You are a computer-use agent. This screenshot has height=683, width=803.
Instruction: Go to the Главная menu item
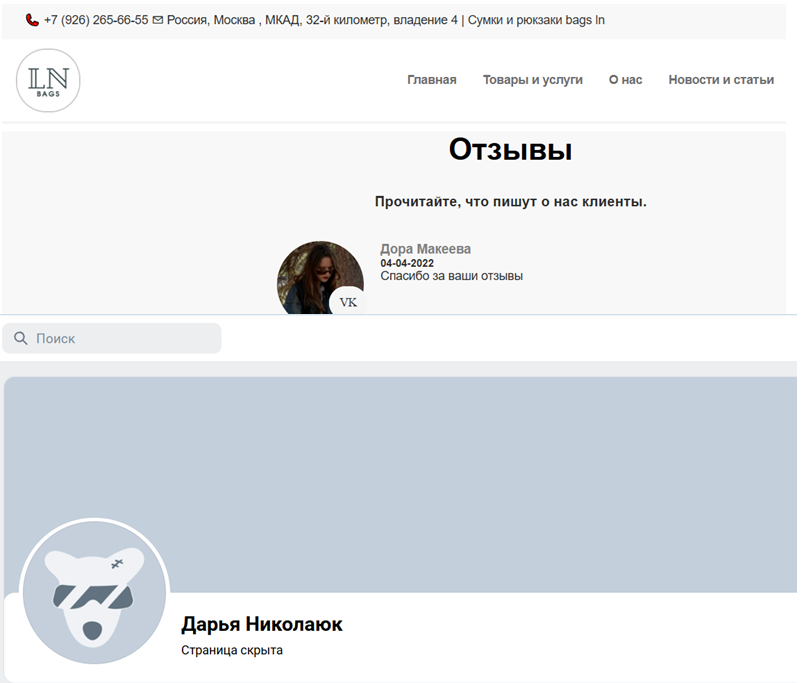click(431, 80)
